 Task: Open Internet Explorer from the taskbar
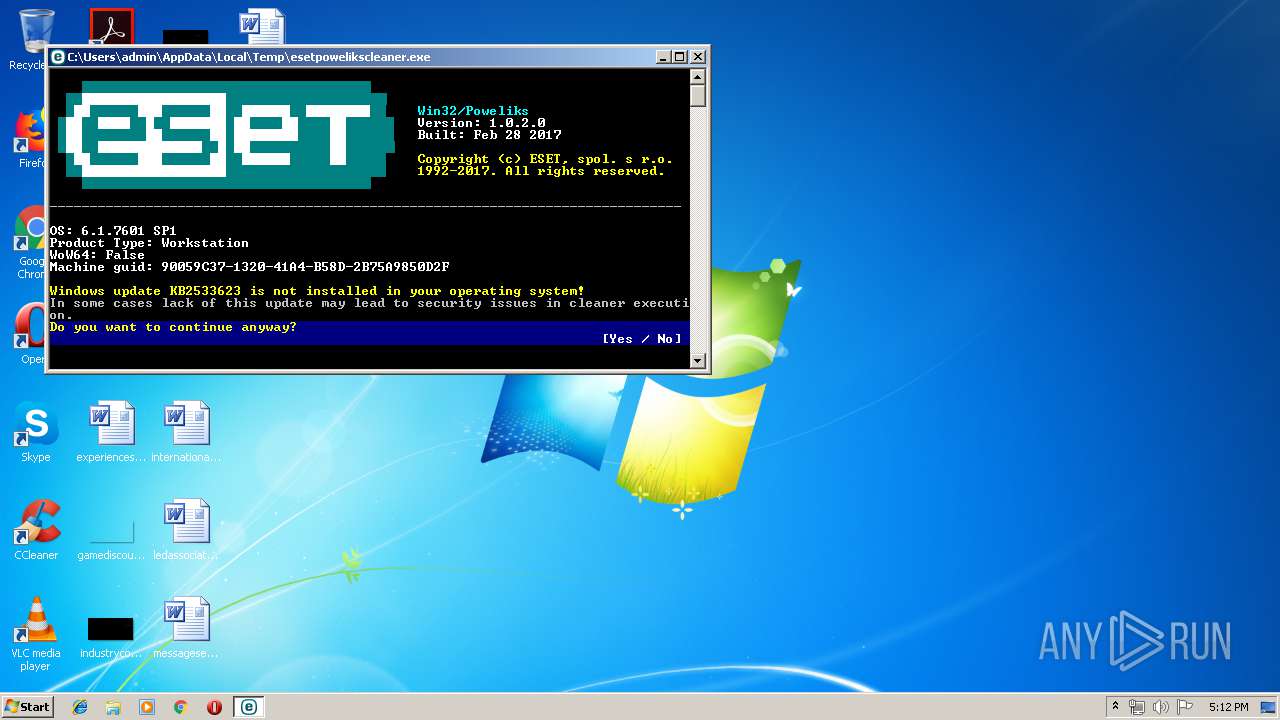(x=80, y=707)
